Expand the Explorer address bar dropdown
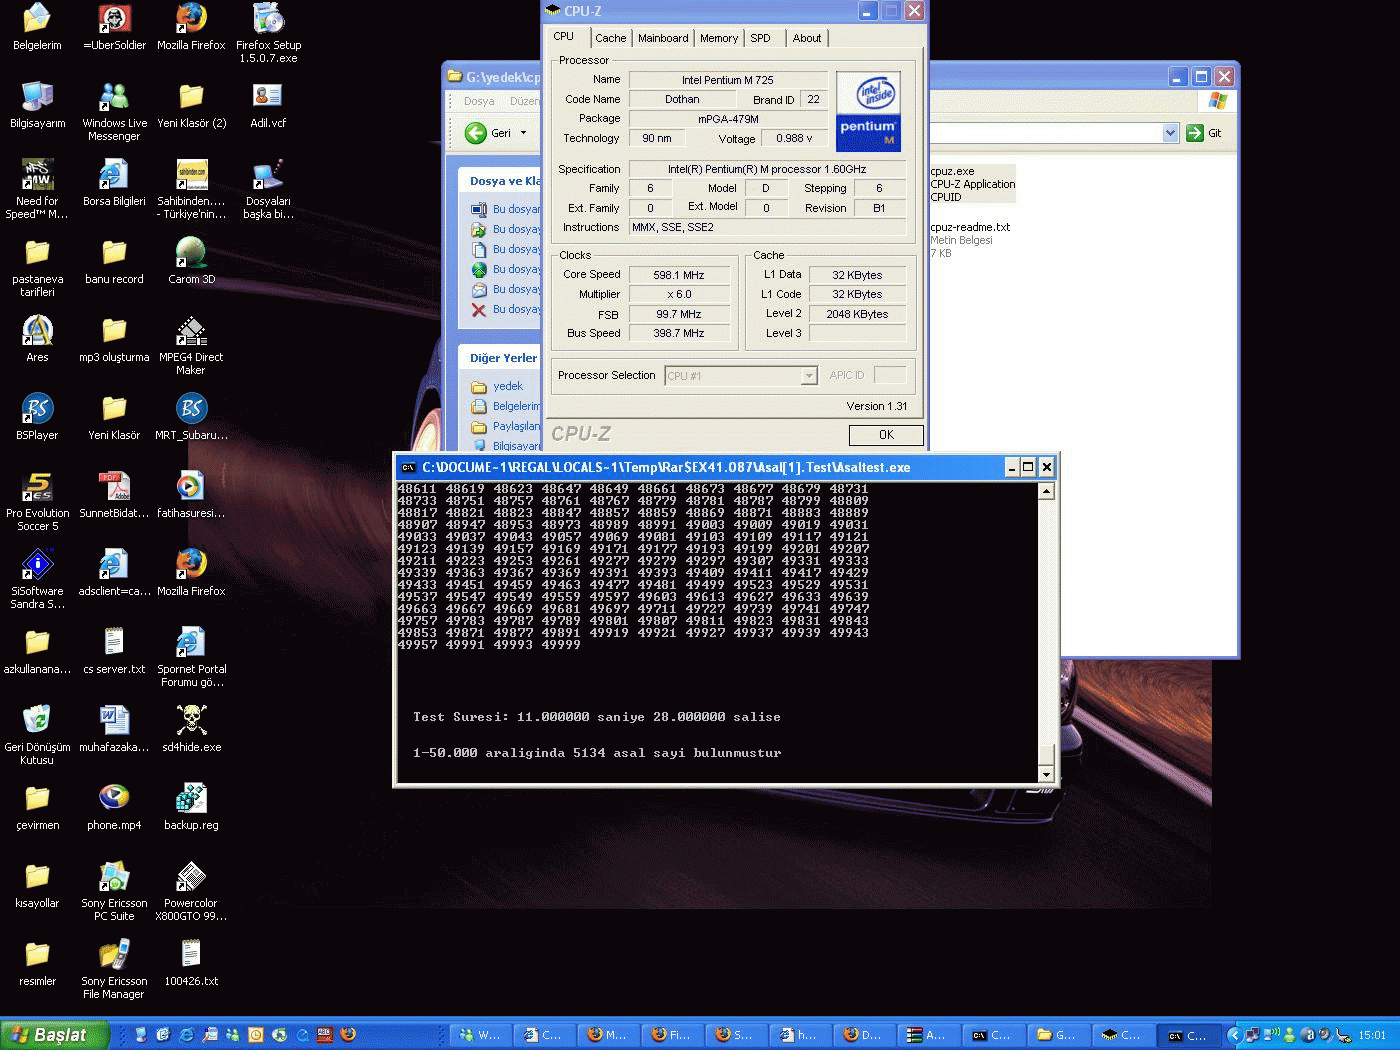This screenshot has height=1050, width=1400. point(1171,133)
